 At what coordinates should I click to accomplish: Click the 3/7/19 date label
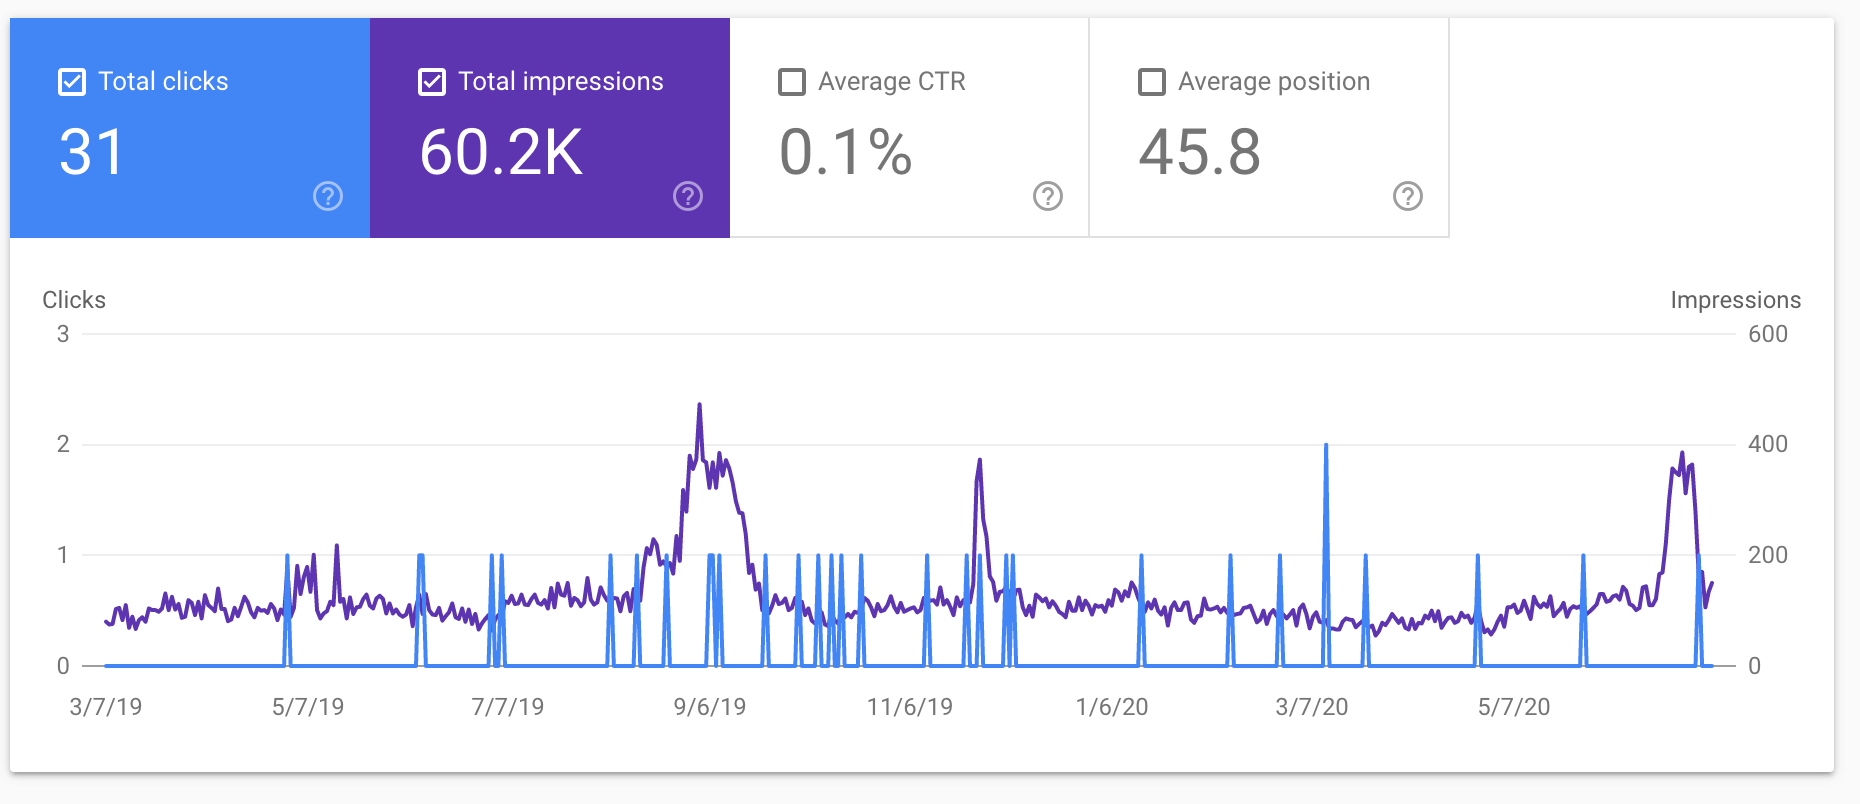click(x=106, y=707)
